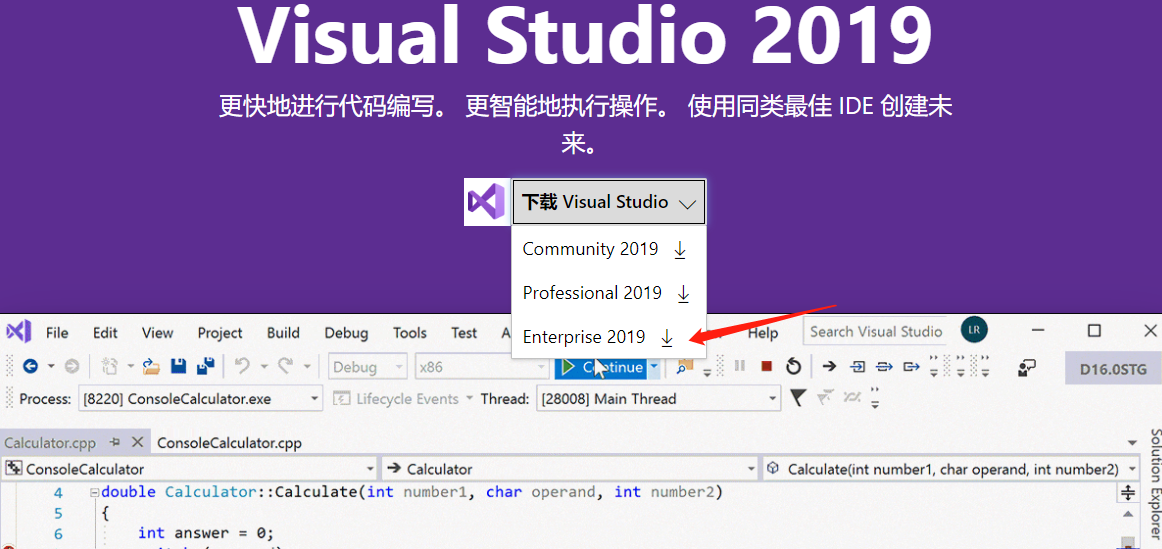Viewport: 1162px width, 549px height.
Task: Open the ConsoleCalculator scope dropdown
Action: pyautogui.click(x=190, y=469)
